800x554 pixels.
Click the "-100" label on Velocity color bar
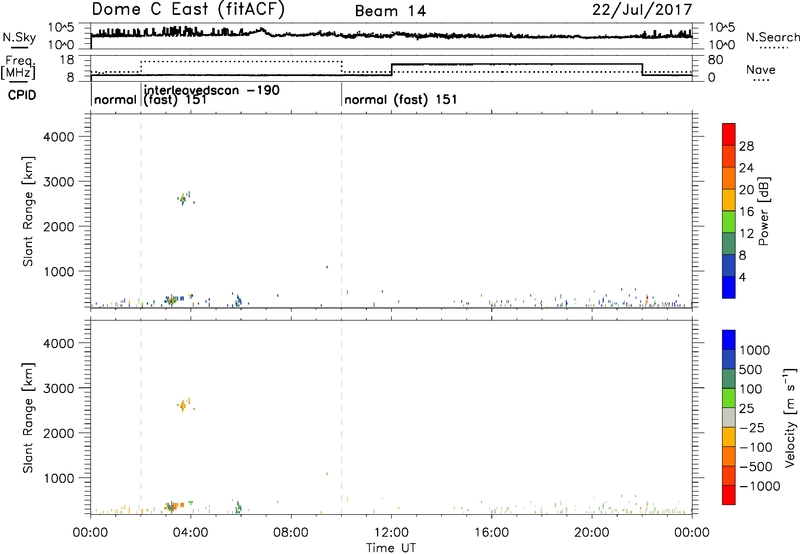tap(756, 447)
